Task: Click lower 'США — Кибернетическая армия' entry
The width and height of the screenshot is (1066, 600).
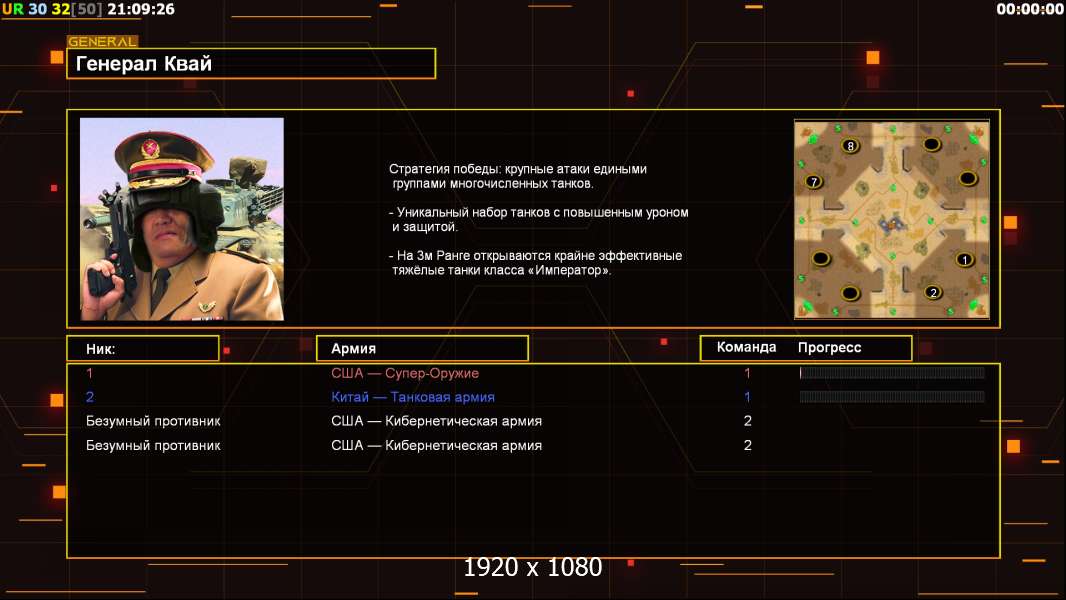Action: pos(436,445)
